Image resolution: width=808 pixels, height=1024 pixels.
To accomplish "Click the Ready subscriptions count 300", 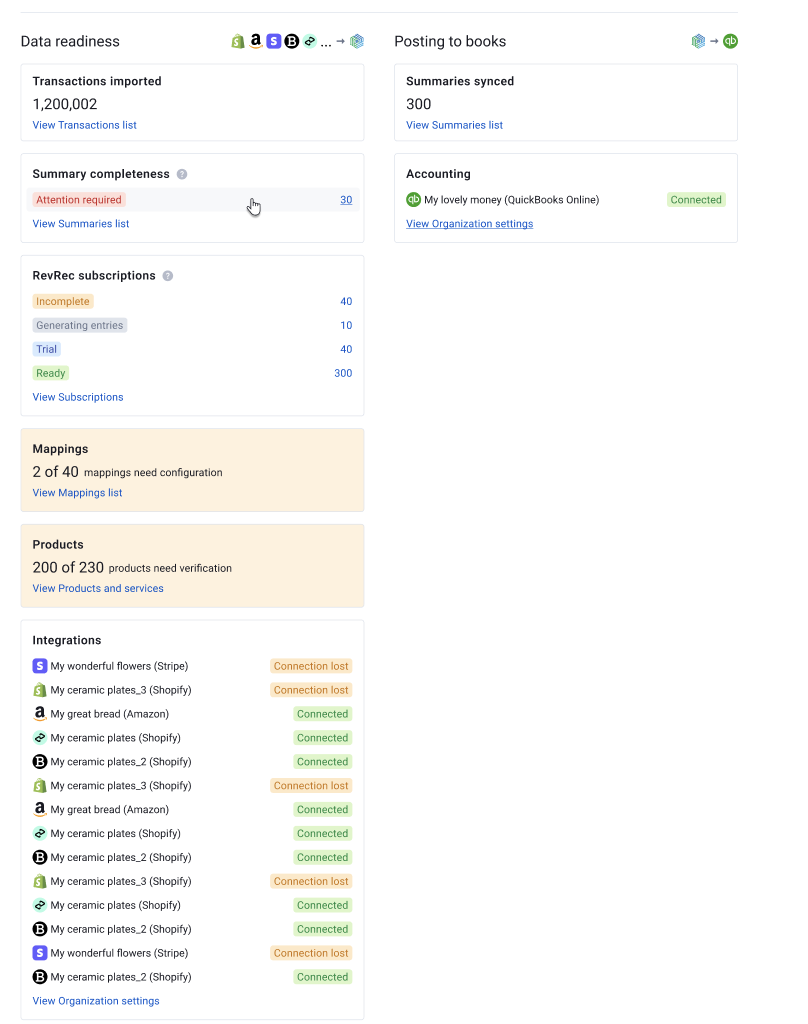I will pyautogui.click(x=343, y=373).
